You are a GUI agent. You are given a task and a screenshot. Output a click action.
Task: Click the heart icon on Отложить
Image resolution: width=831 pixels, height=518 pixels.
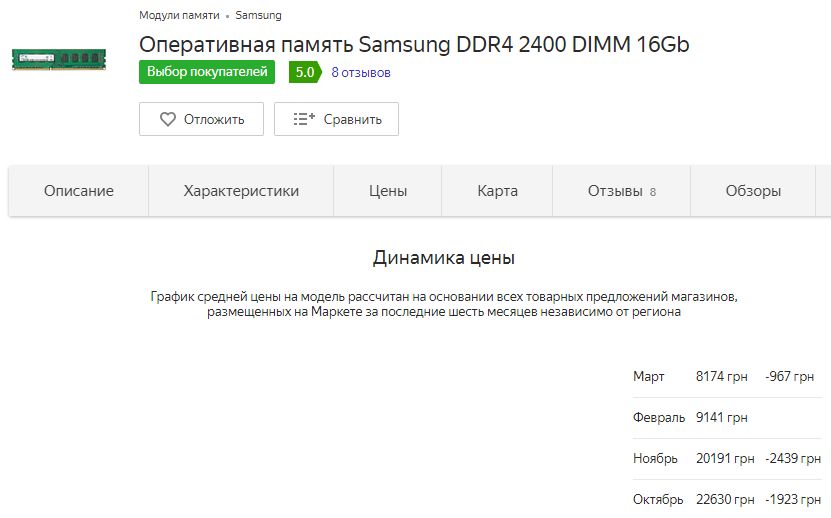pyautogui.click(x=168, y=119)
